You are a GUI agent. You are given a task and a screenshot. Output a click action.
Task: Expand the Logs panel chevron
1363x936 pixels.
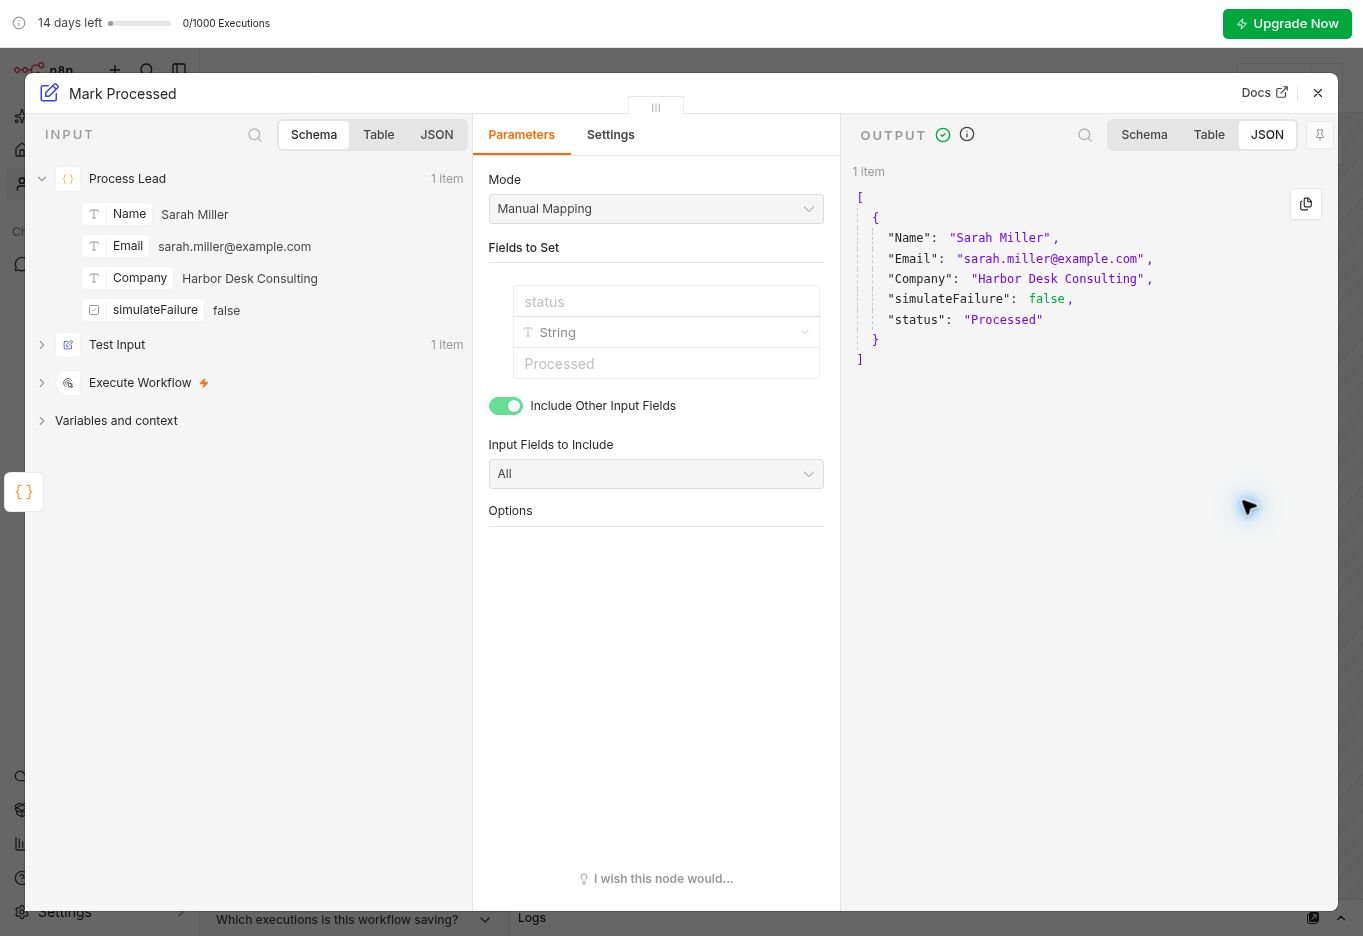click(1341, 918)
